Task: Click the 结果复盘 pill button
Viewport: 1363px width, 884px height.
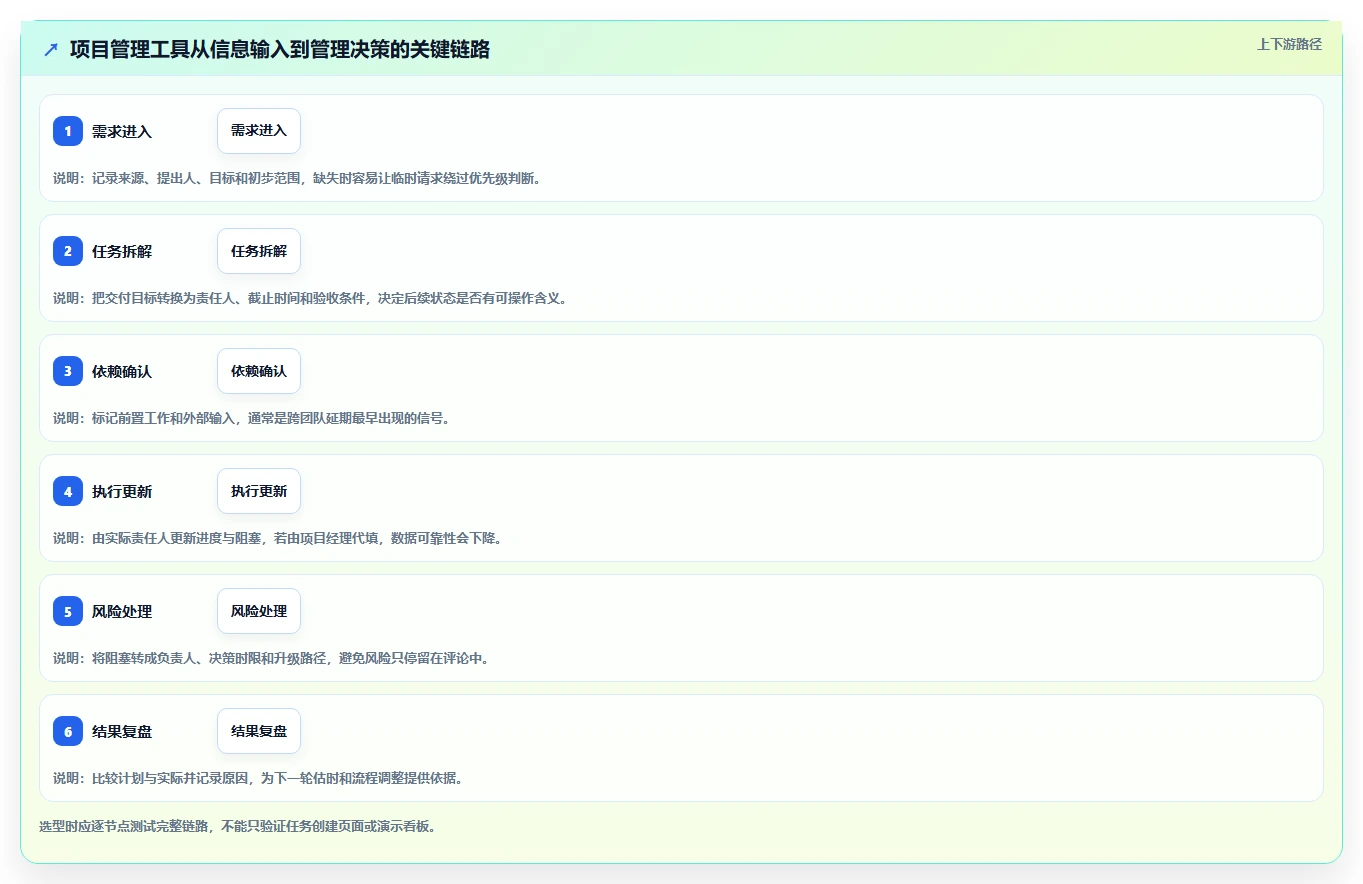Action: pos(259,731)
